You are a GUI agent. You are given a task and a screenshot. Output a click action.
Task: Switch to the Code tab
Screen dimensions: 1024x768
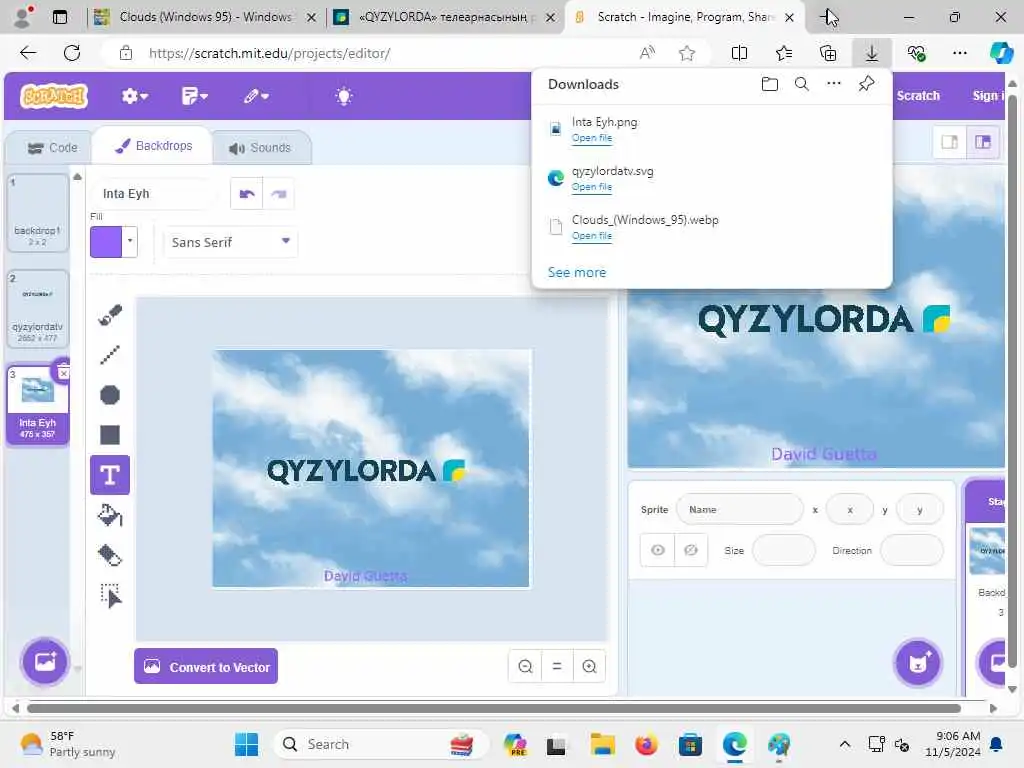click(52, 148)
